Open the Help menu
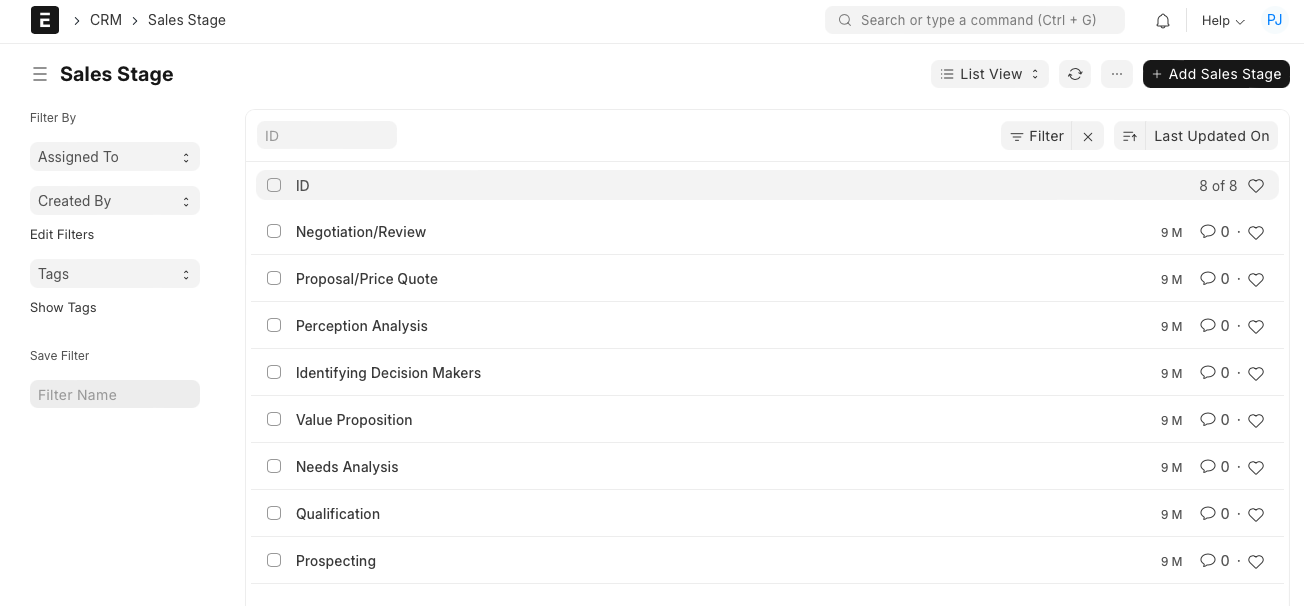This screenshot has height=606, width=1304. tap(1222, 20)
